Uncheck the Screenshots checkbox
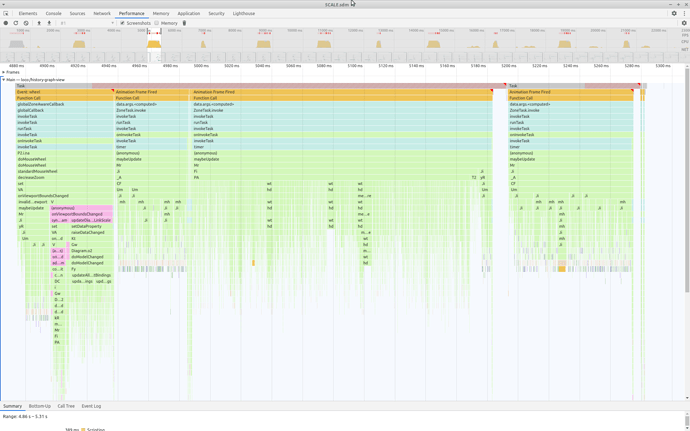This screenshot has height=431, width=690. [x=123, y=23]
